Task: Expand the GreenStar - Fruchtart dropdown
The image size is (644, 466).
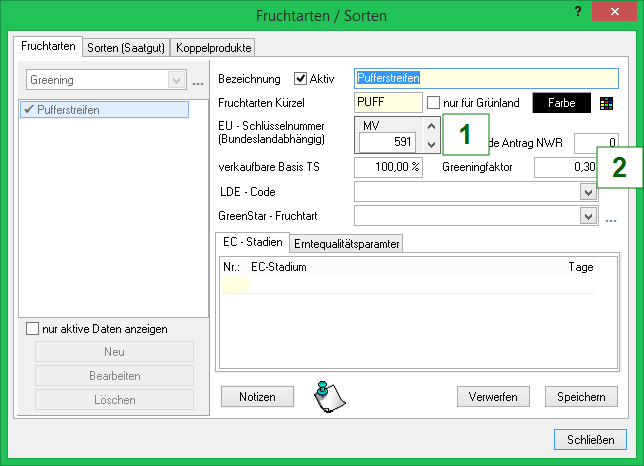Action: pos(588,215)
